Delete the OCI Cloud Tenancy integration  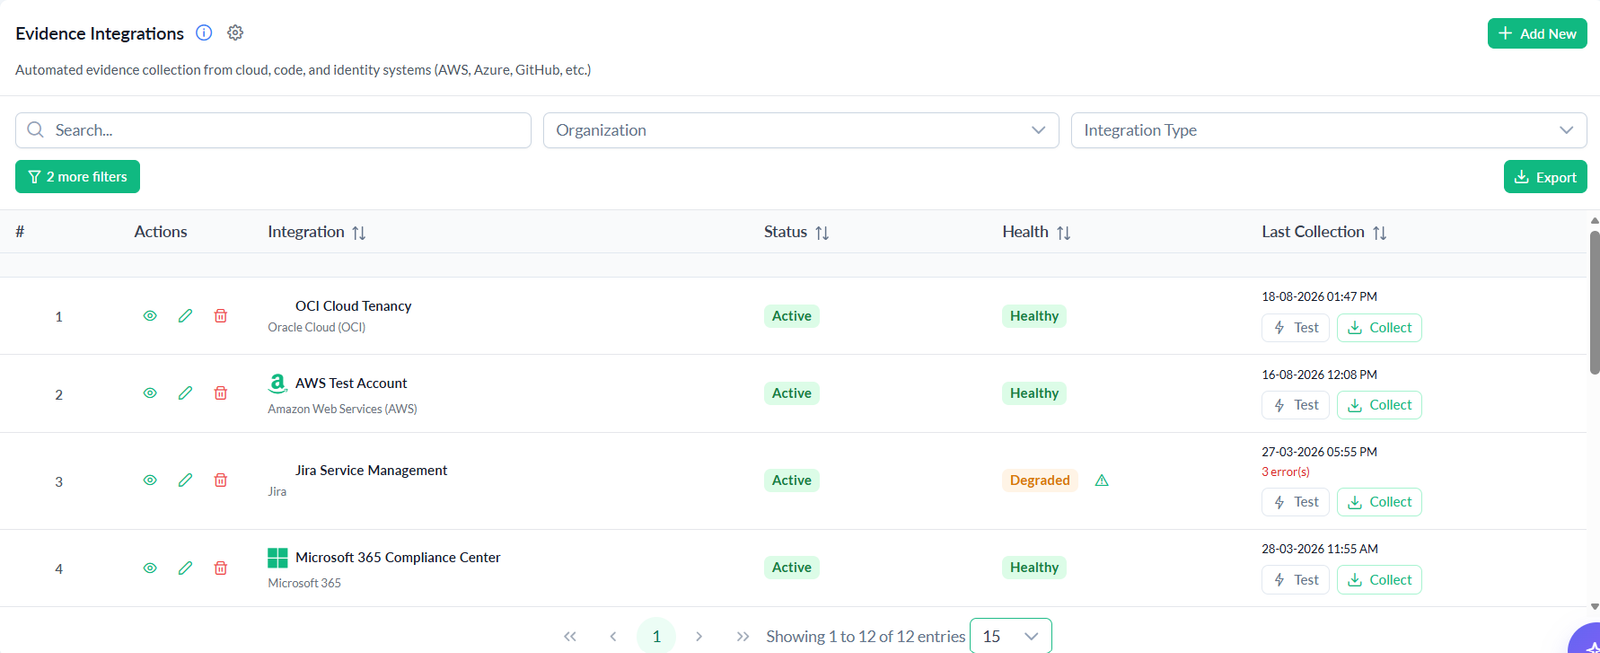click(221, 316)
